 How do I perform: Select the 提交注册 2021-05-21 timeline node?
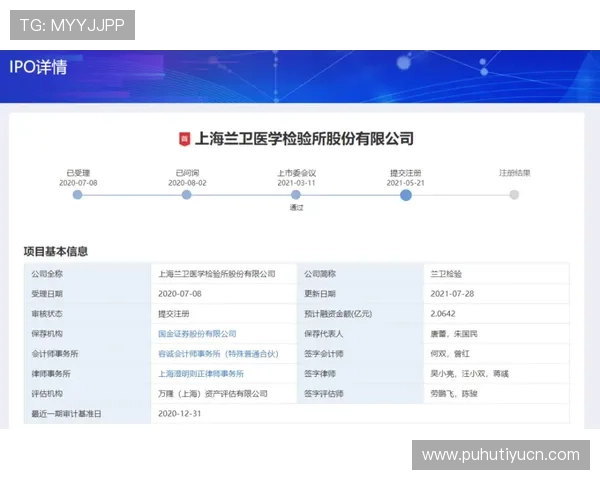coord(406,195)
